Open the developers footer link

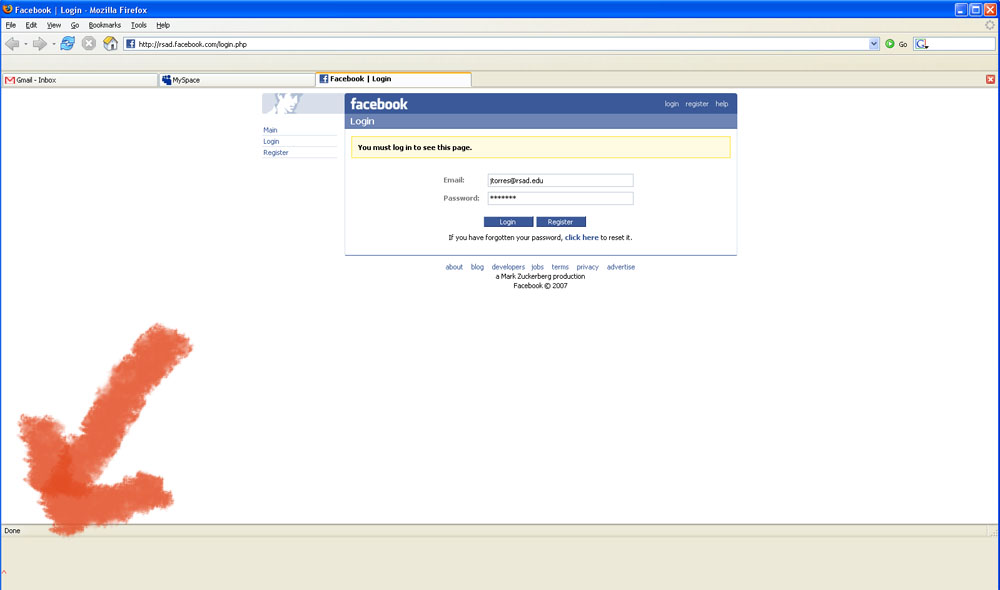coord(508,267)
